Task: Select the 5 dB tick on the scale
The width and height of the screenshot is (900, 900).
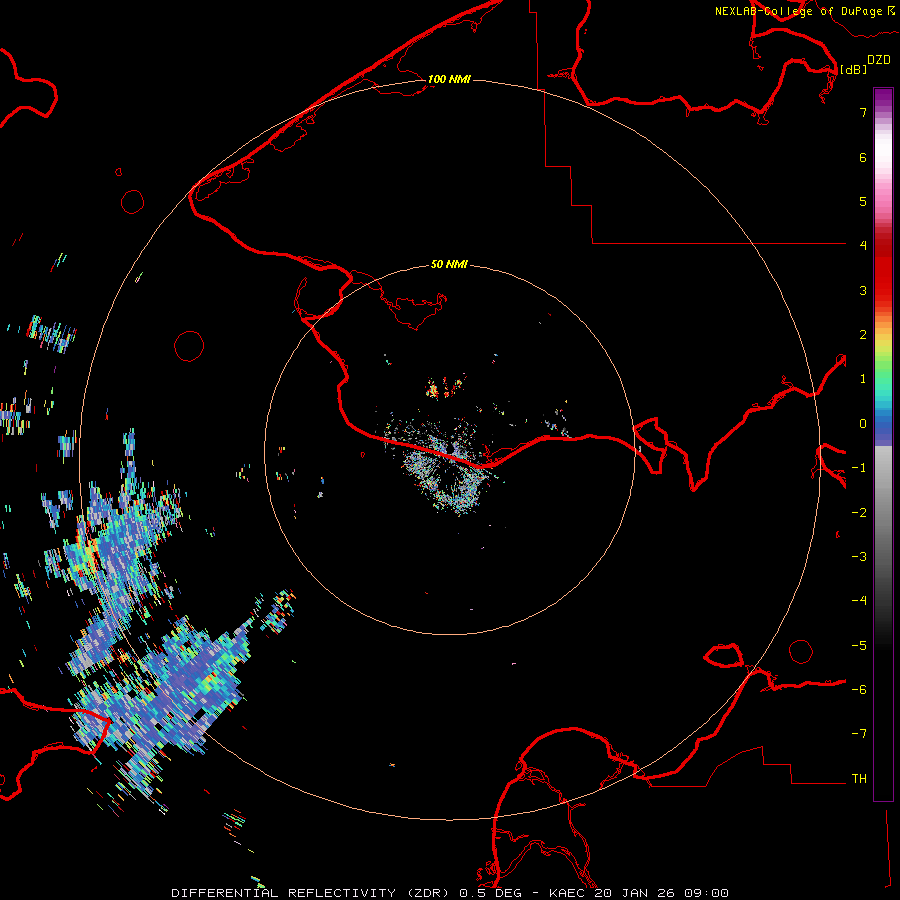Action: pos(863,201)
